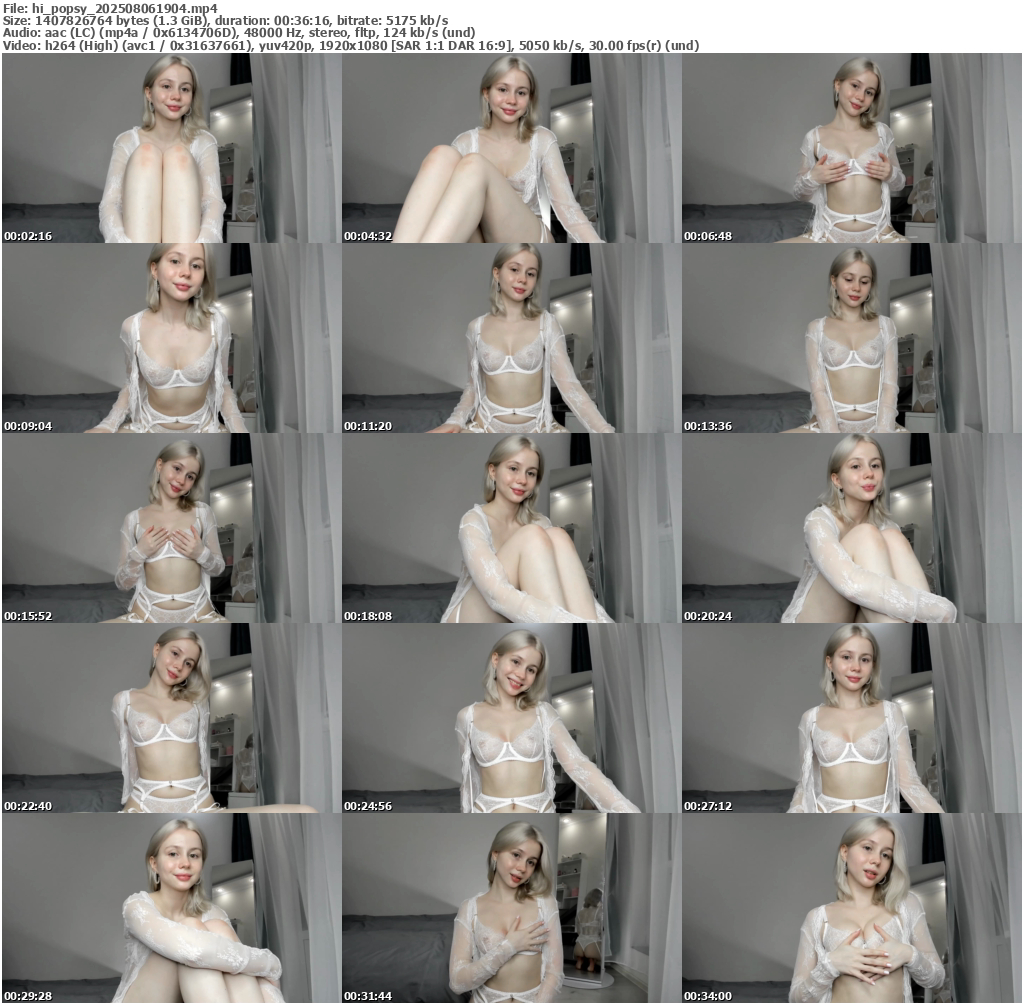Open the frame at 00:13:36
The image size is (1024, 1003).
coord(852,338)
